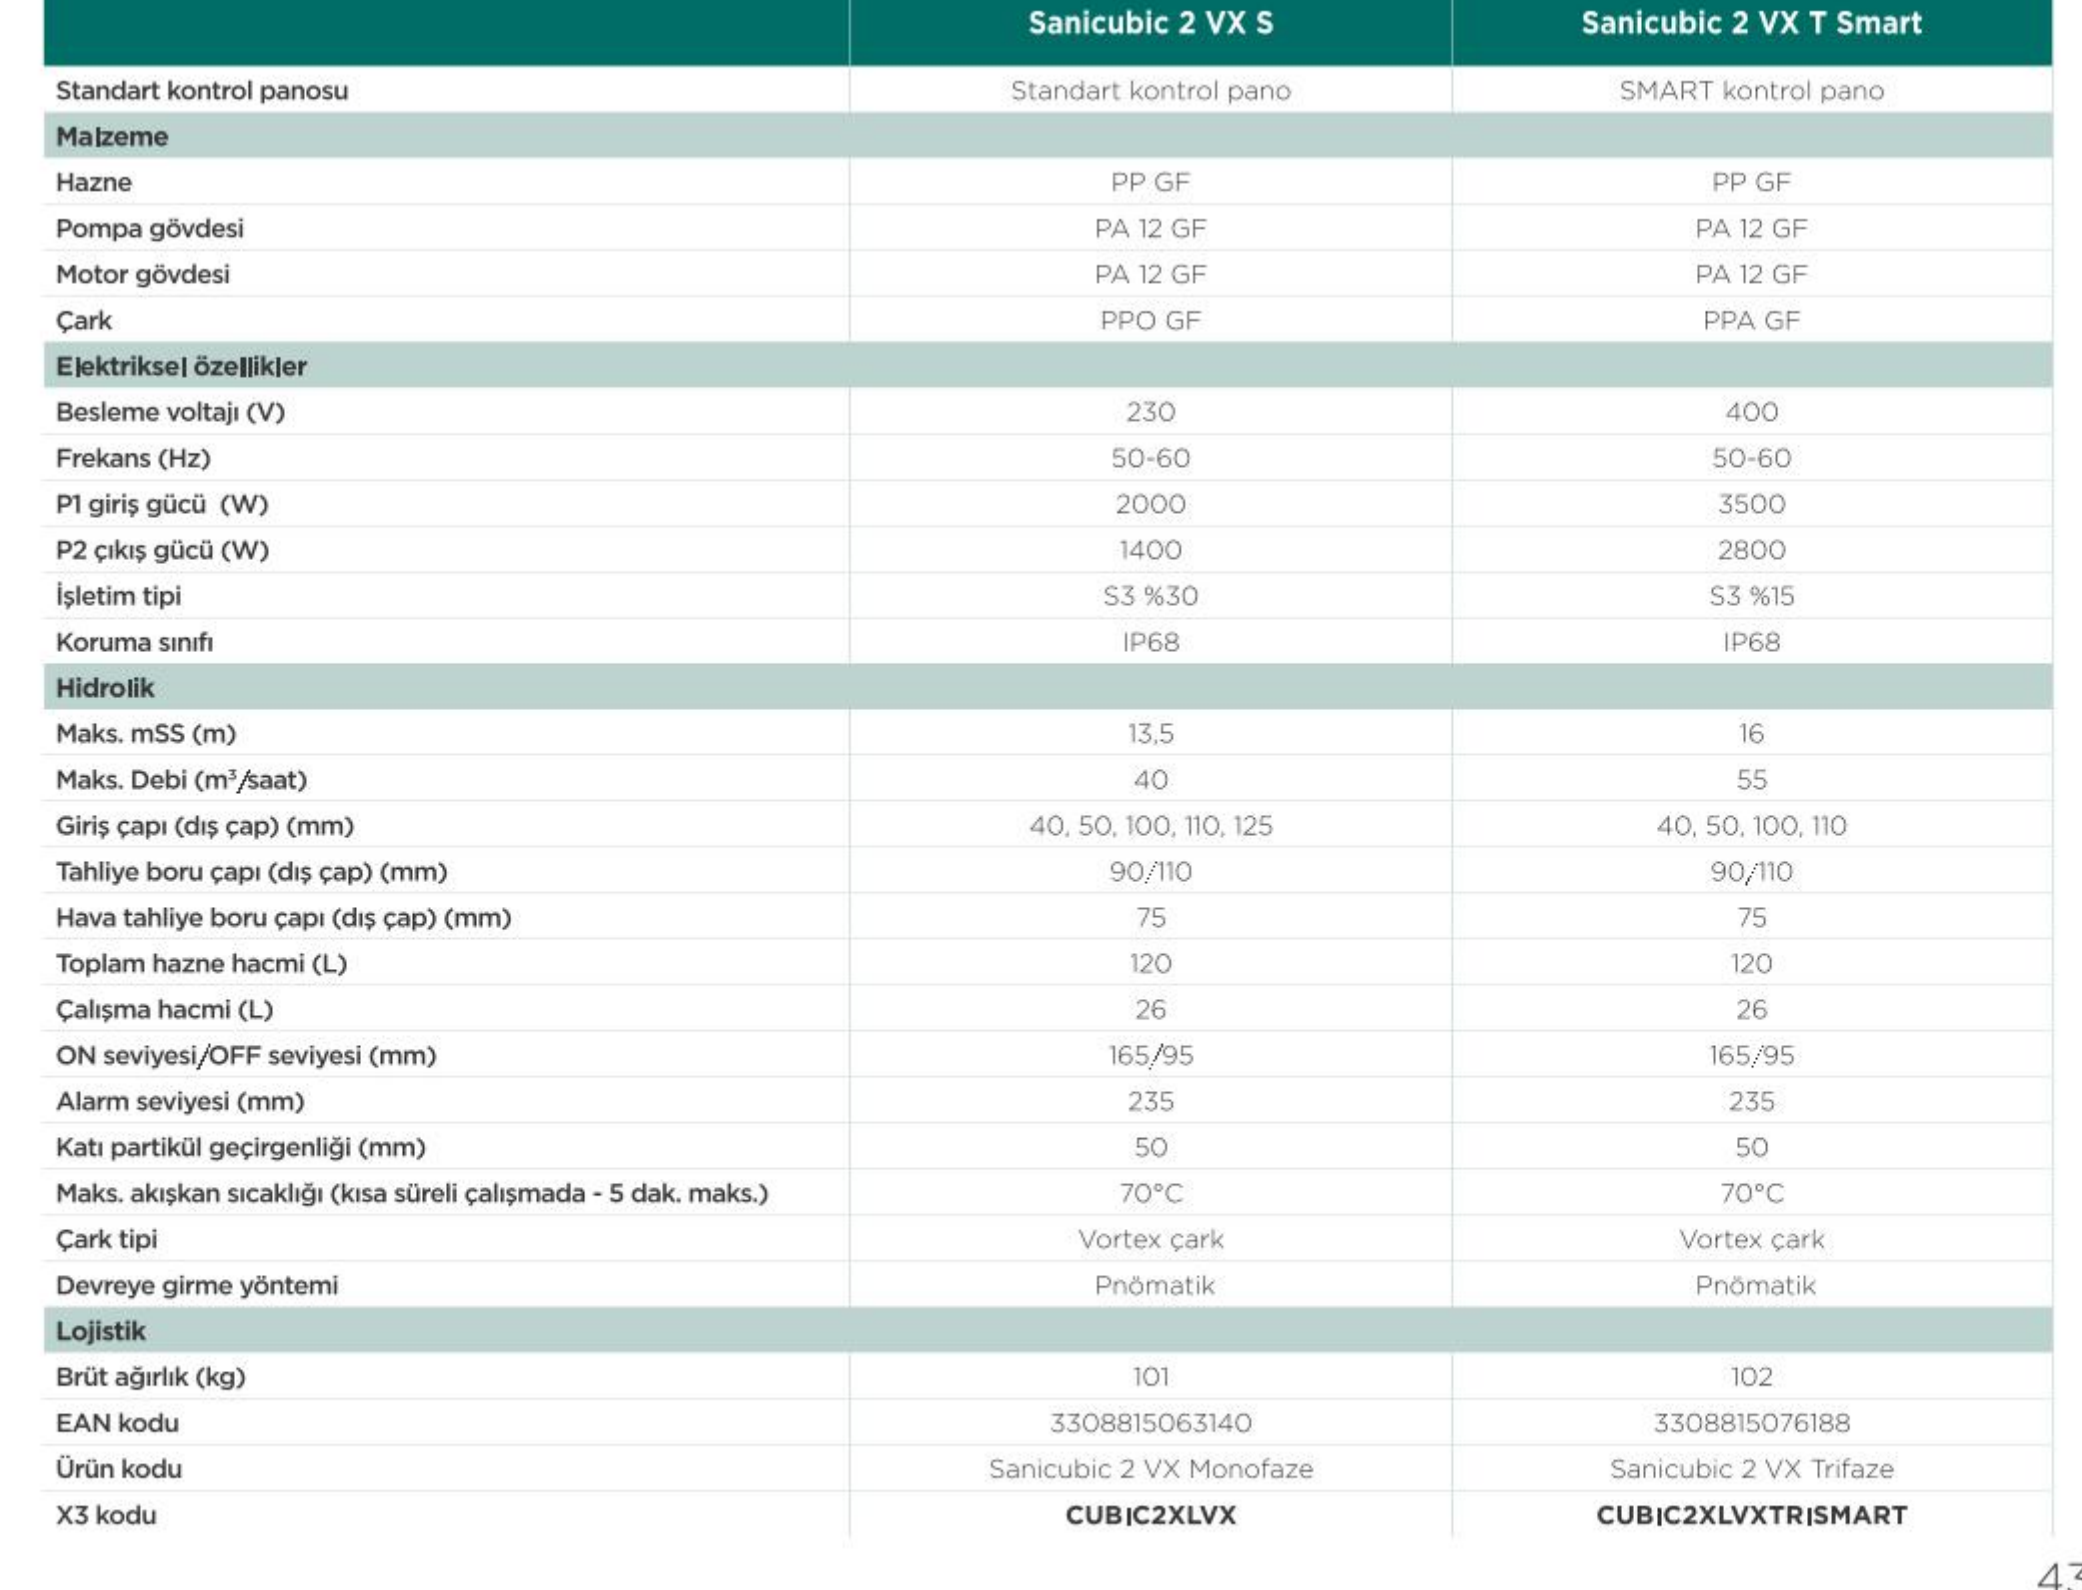Select the Maks. Debi value 55
This screenshot has height=1590, width=2082.
[1751, 780]
